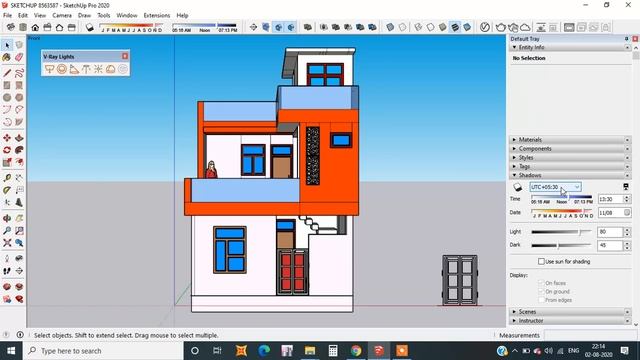Image resolution: width=640 pixels, height=360 pixels.
Task: Select the Line pencil tool
Action: tap(7, 73)
